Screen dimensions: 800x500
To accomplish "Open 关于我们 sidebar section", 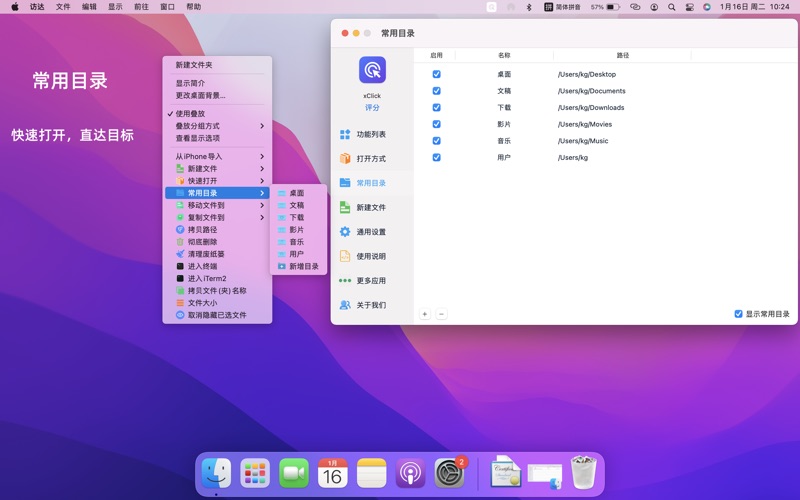I will (372, 305).
